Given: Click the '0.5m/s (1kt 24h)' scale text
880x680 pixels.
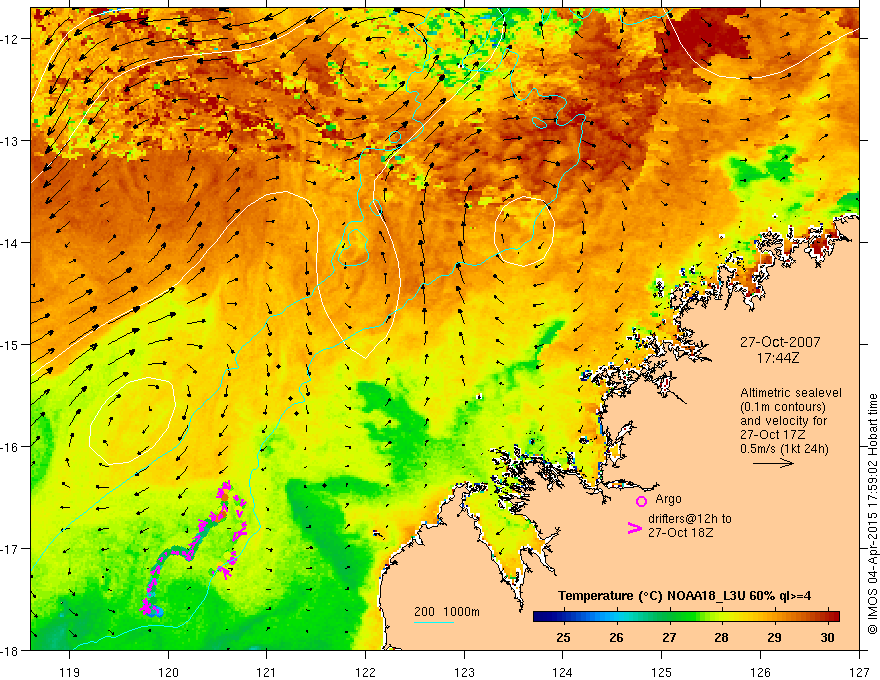Looking at the screenshot, I should [x=784, y=449].
